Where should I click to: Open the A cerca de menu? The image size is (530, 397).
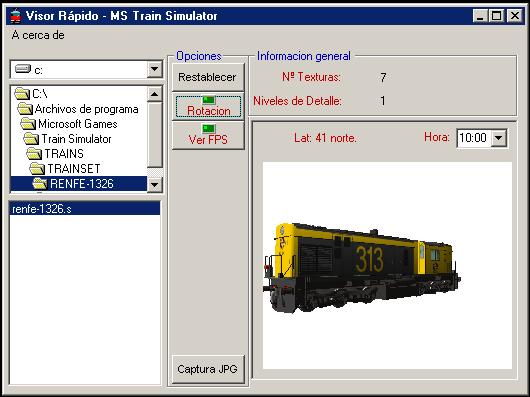tap(38, 35)
